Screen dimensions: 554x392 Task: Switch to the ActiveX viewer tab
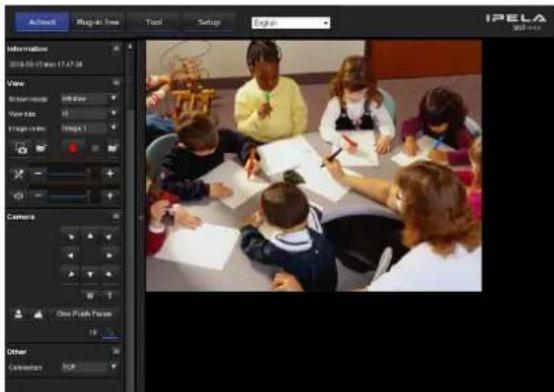pyautogui.click(x=42, y=22)
